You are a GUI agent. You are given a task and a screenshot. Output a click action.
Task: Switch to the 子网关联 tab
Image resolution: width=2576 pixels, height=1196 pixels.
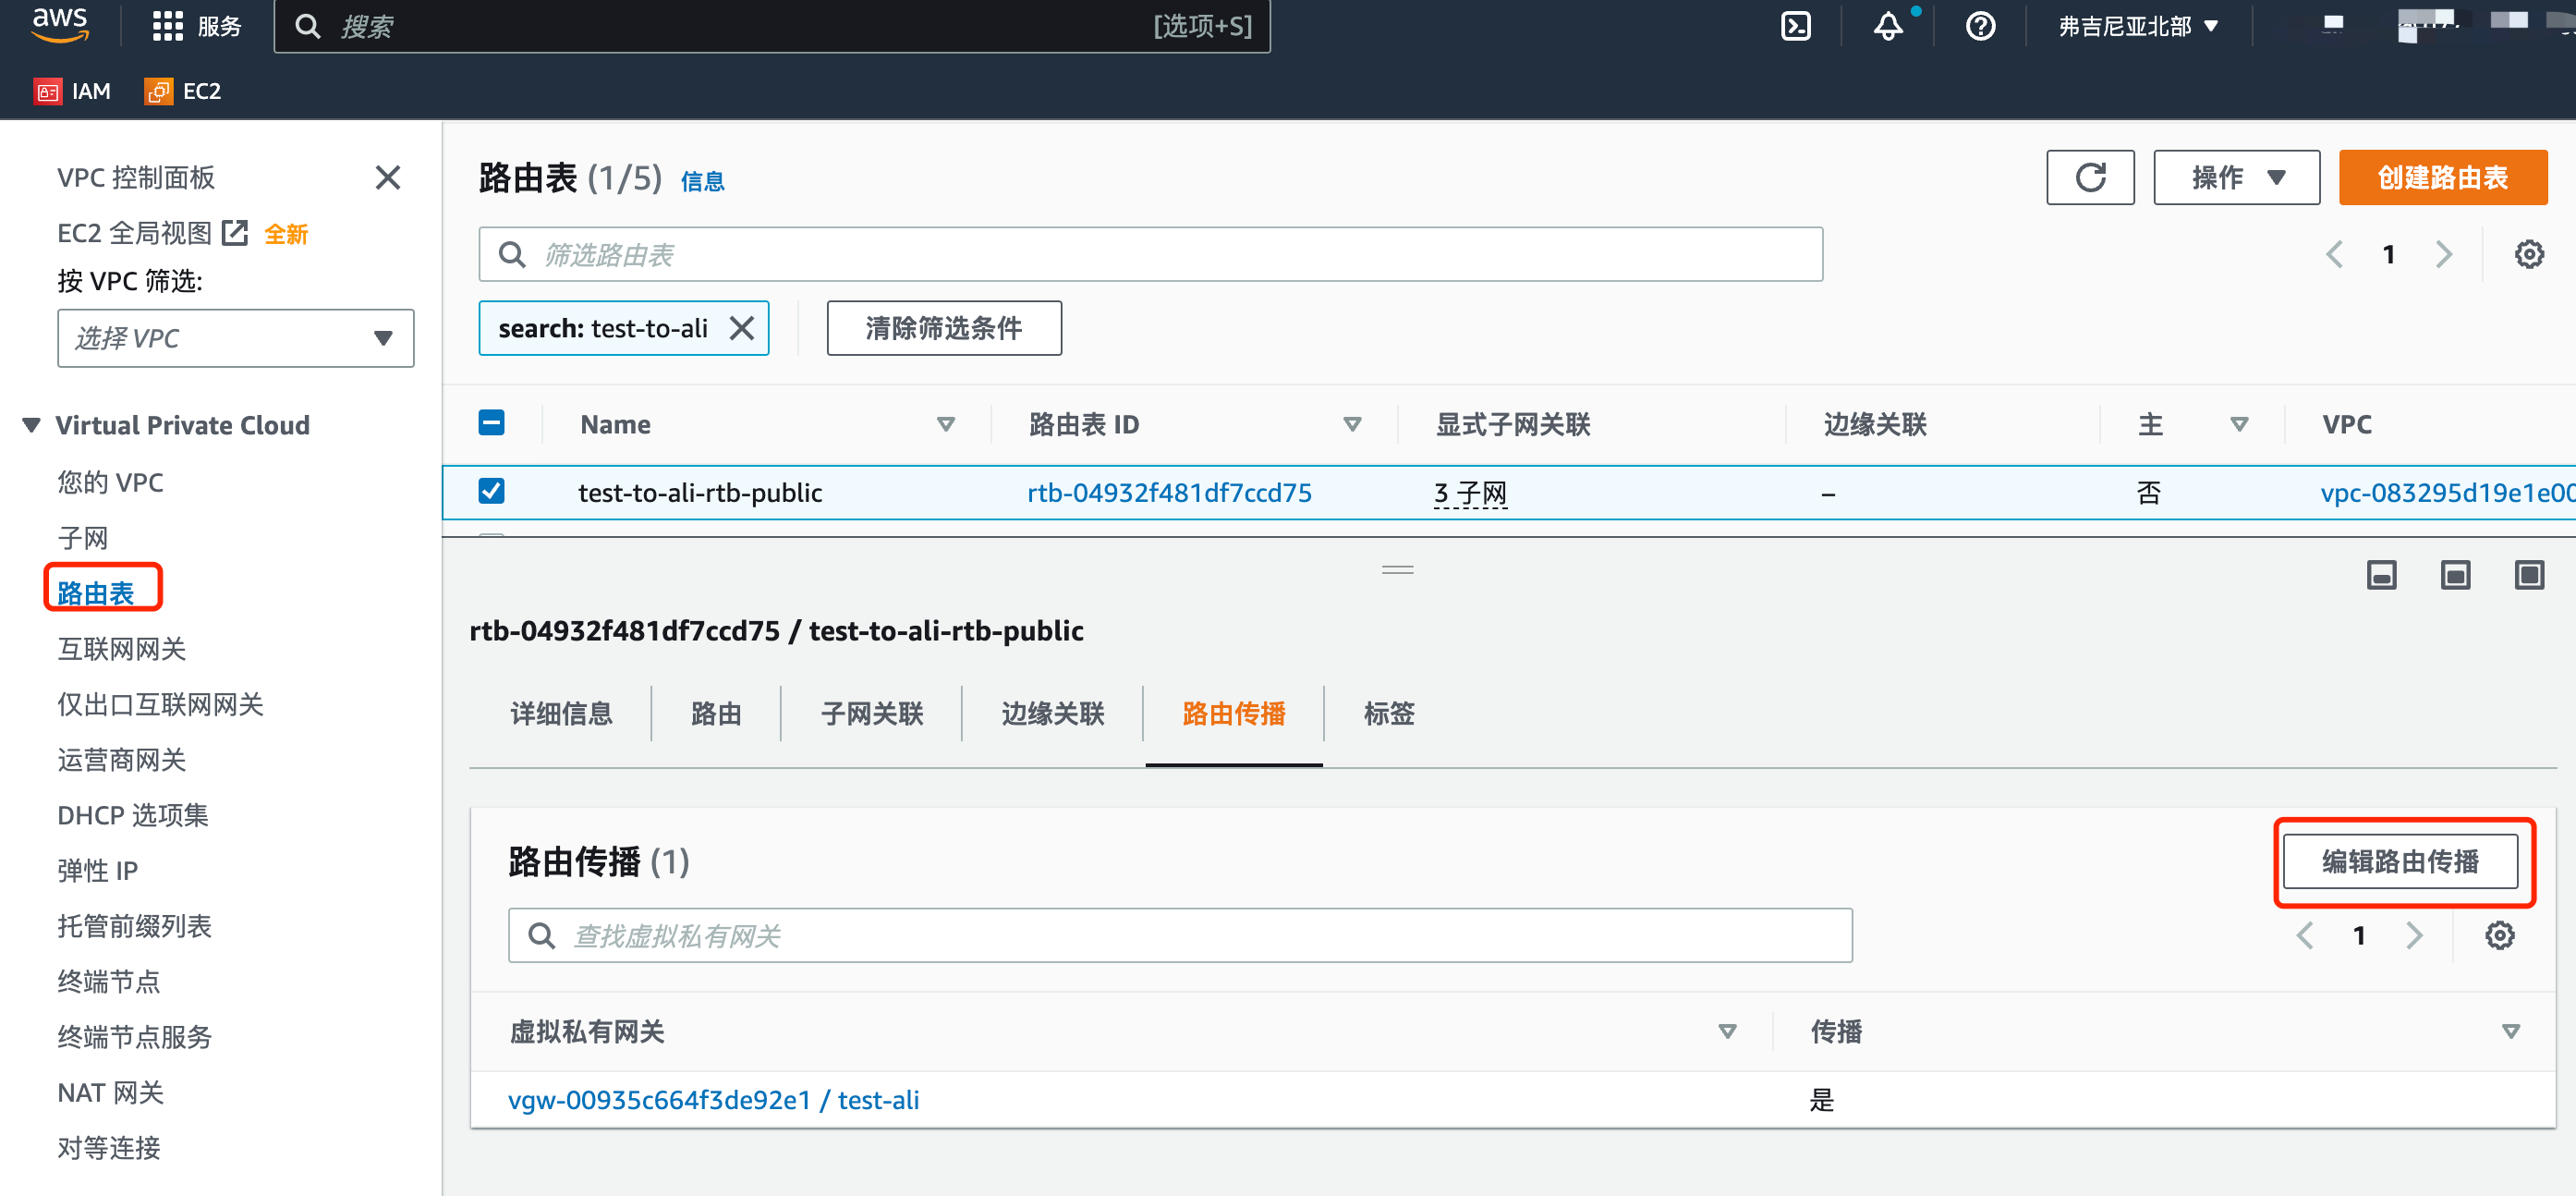pos(871,714)
